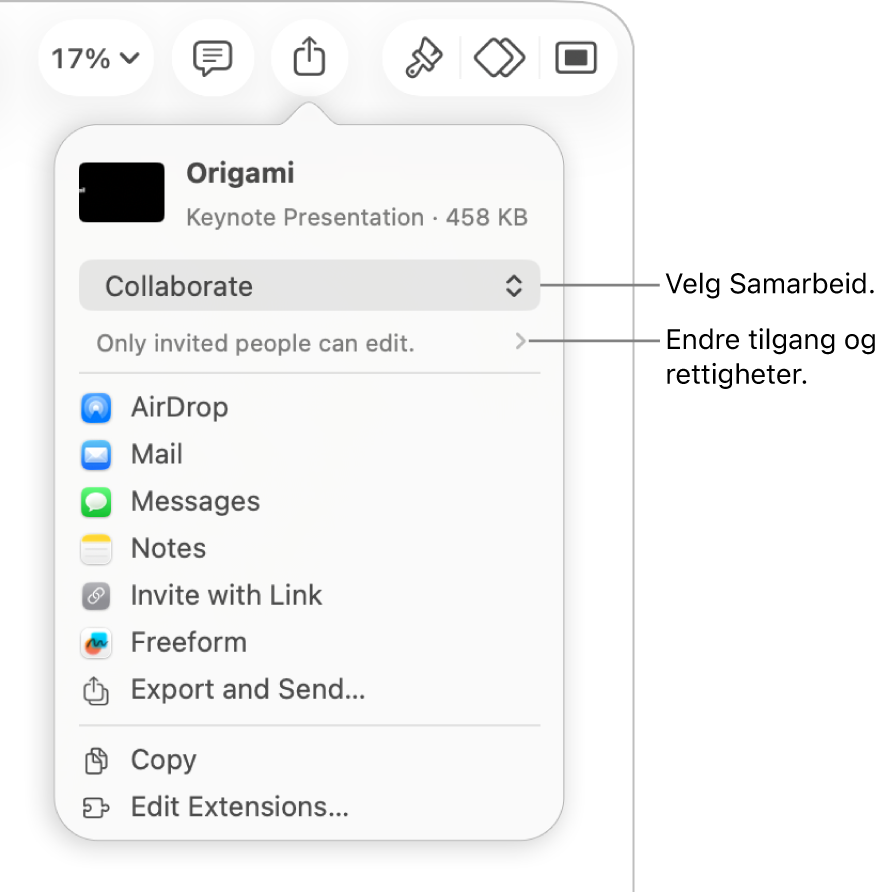
Task: Click the AirDrop icon
Action: pyautogui.click(x=96, y=408)
